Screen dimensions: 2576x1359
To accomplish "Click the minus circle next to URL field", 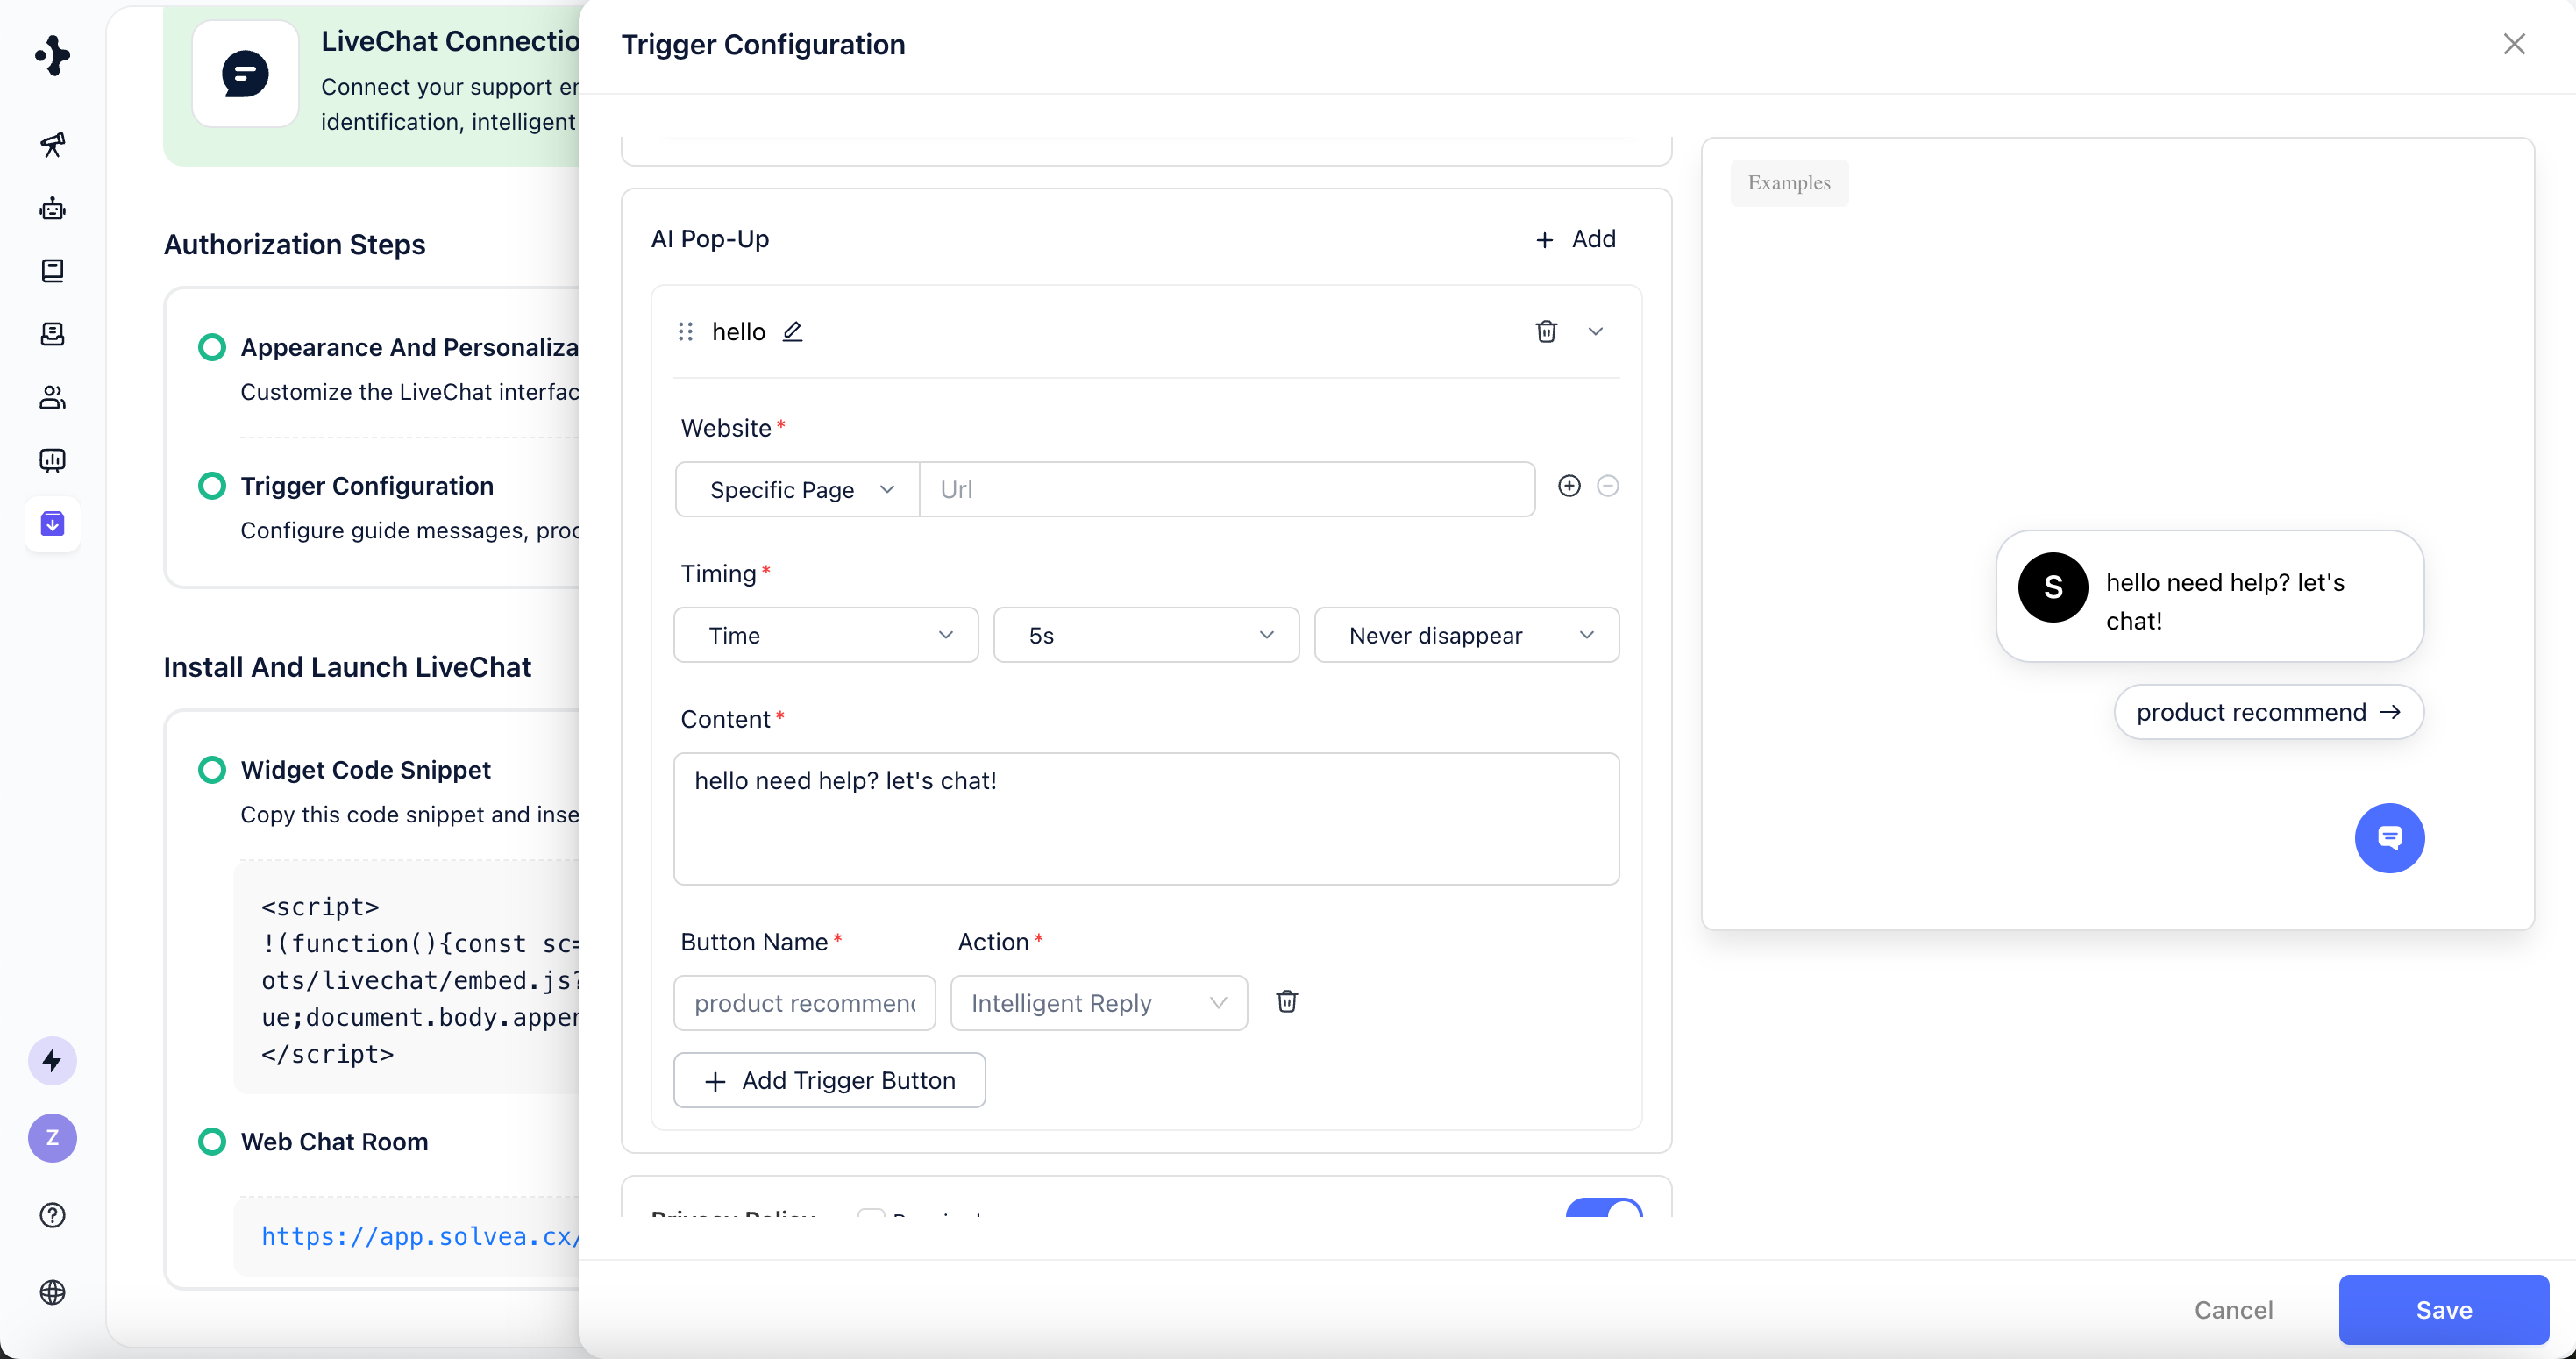I will (x=1607, y=486).
